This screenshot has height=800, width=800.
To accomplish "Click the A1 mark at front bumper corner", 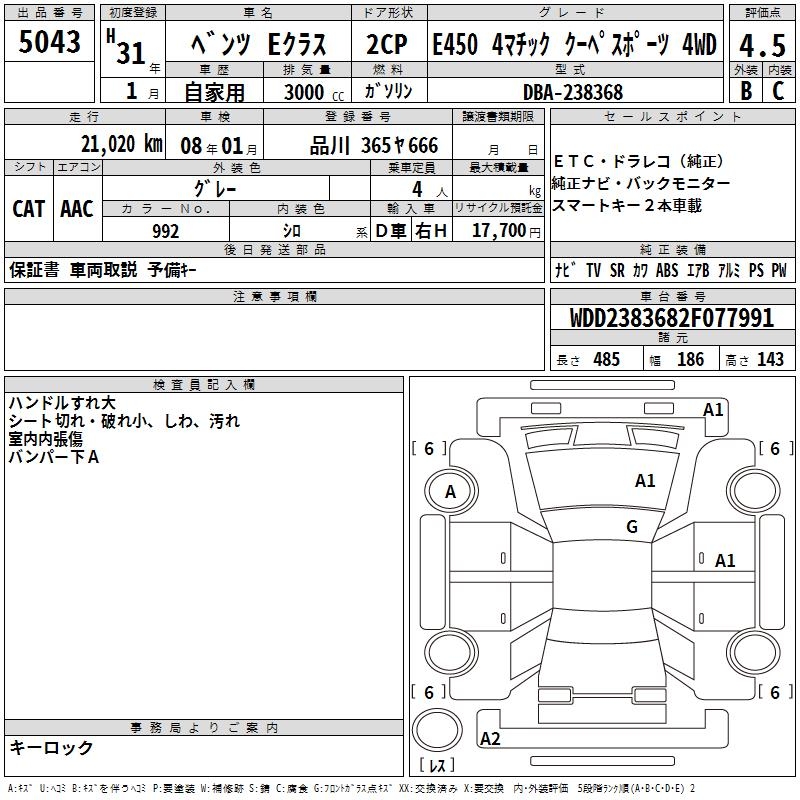I will (713, 410).
